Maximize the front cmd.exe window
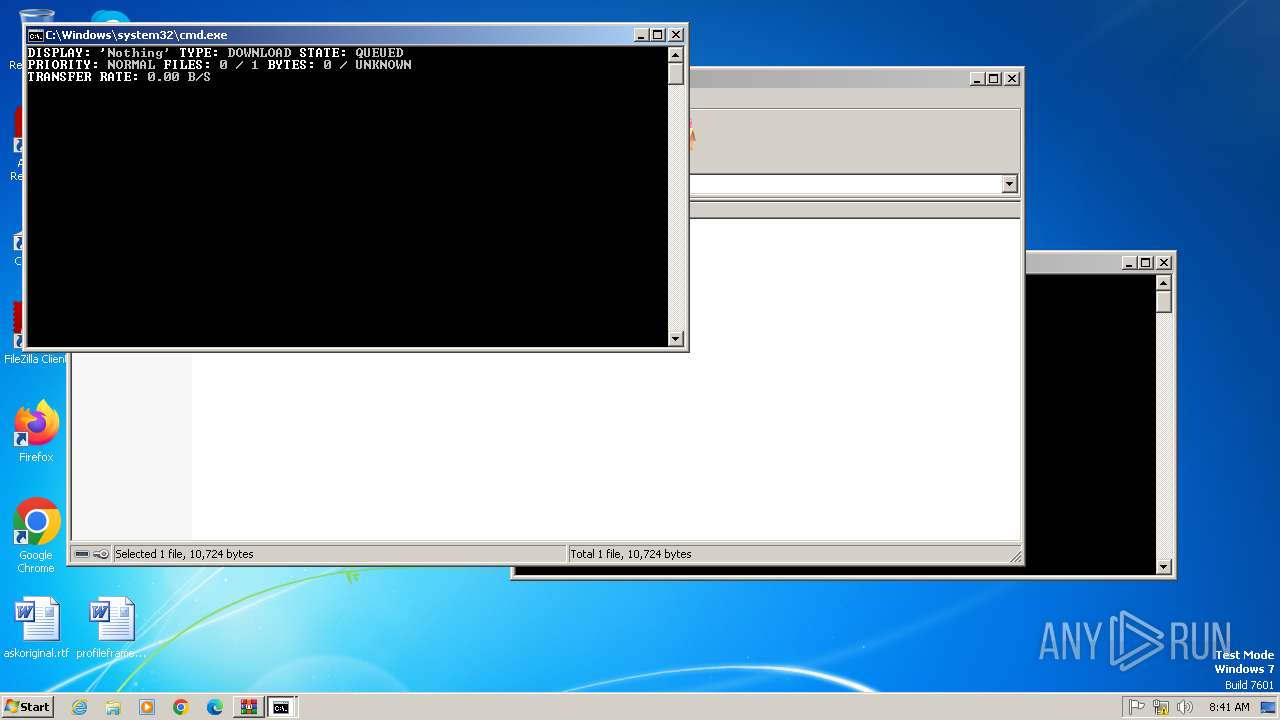 657,35
